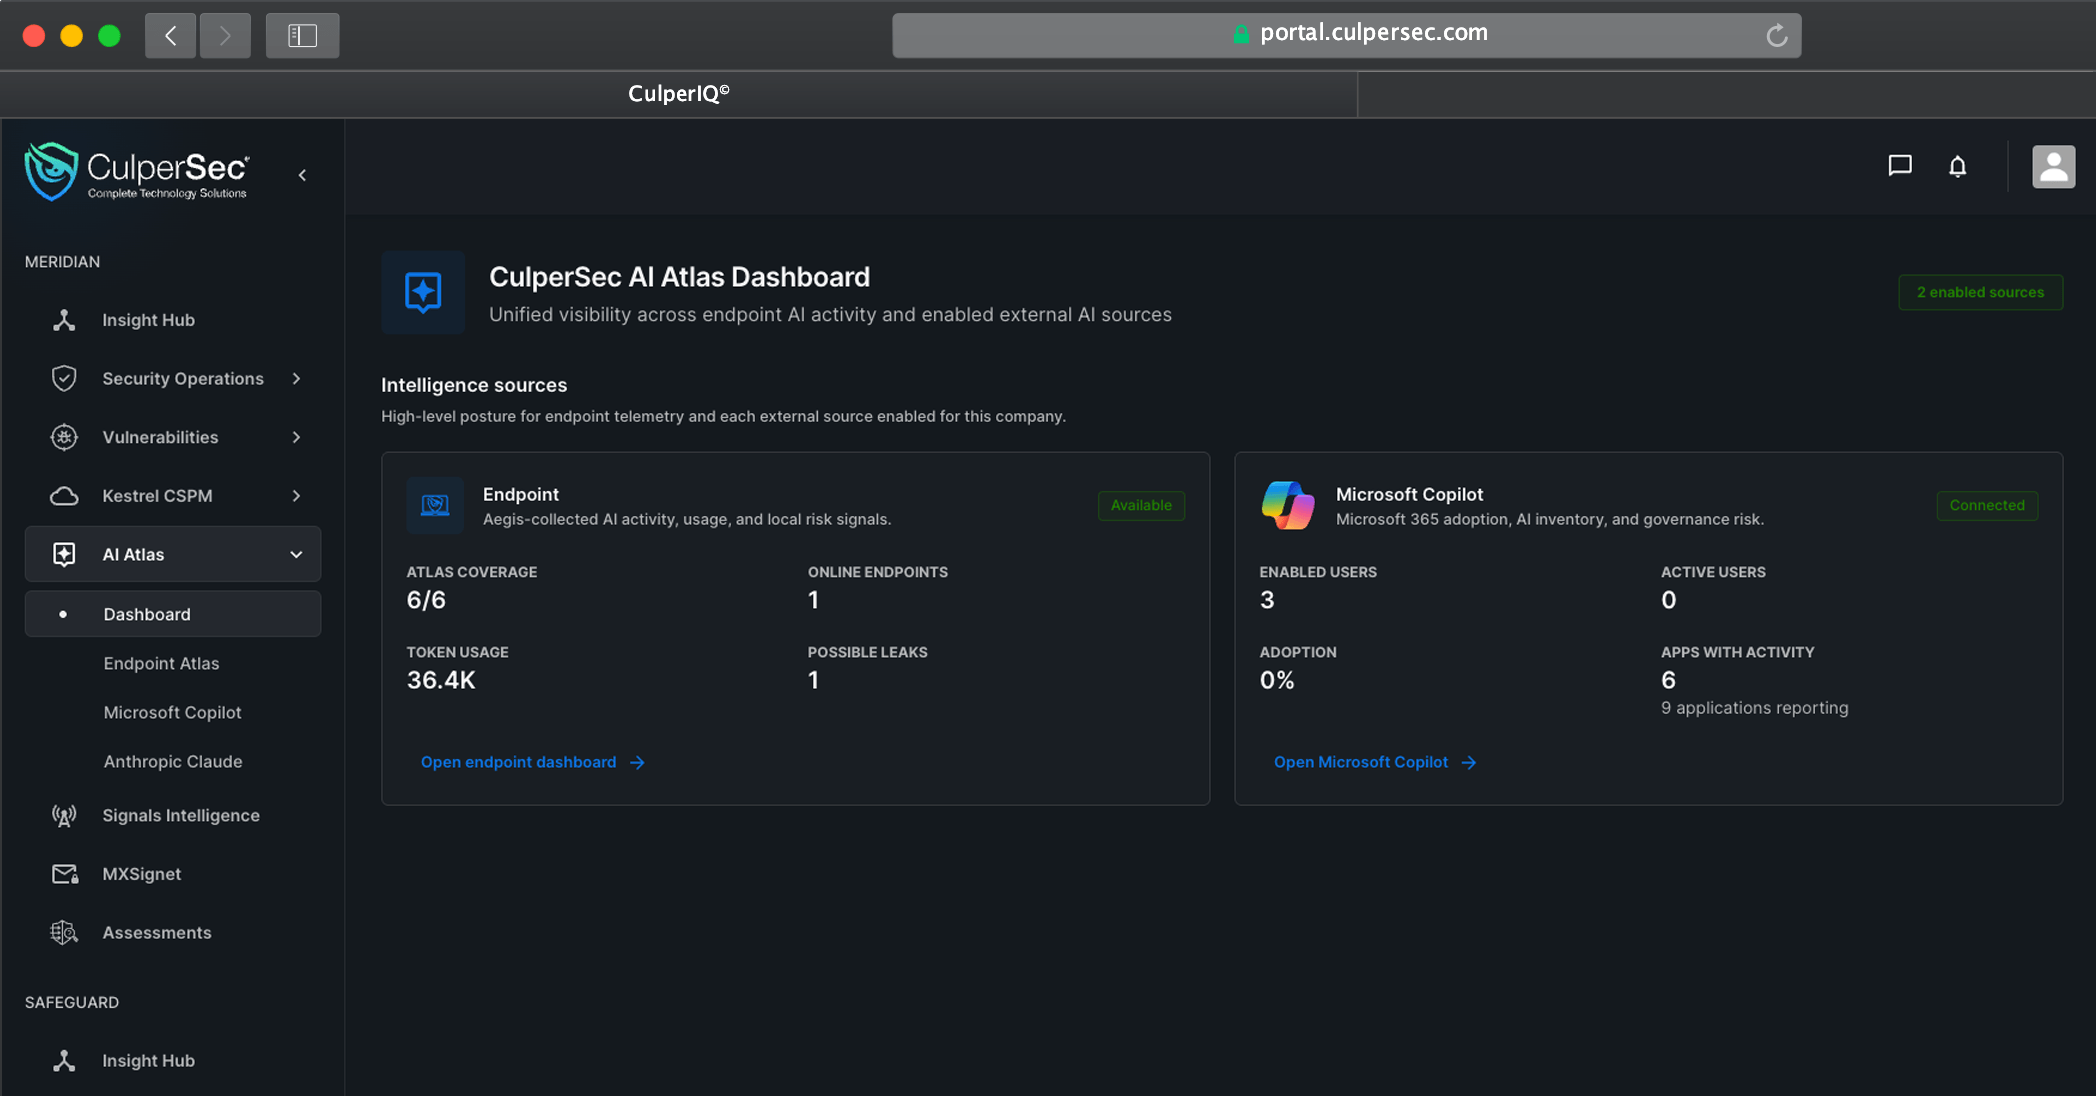This screenshot has width=2096, height=1096.
Task: Expand the Kestrel CSPM chevron
Action: point(296,496)
